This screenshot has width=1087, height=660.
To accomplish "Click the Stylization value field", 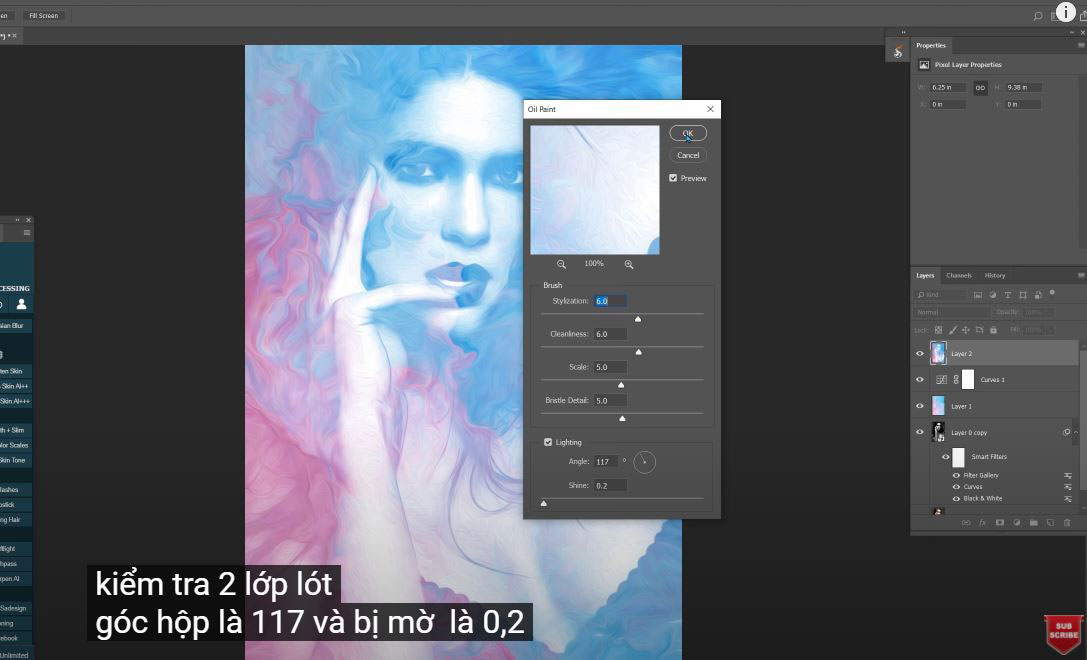I will point(610,301).
